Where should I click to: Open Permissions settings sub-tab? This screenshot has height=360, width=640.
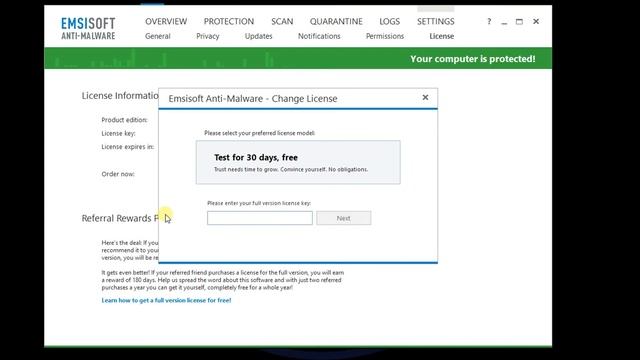pyautogui.click(x=385, y=36)
